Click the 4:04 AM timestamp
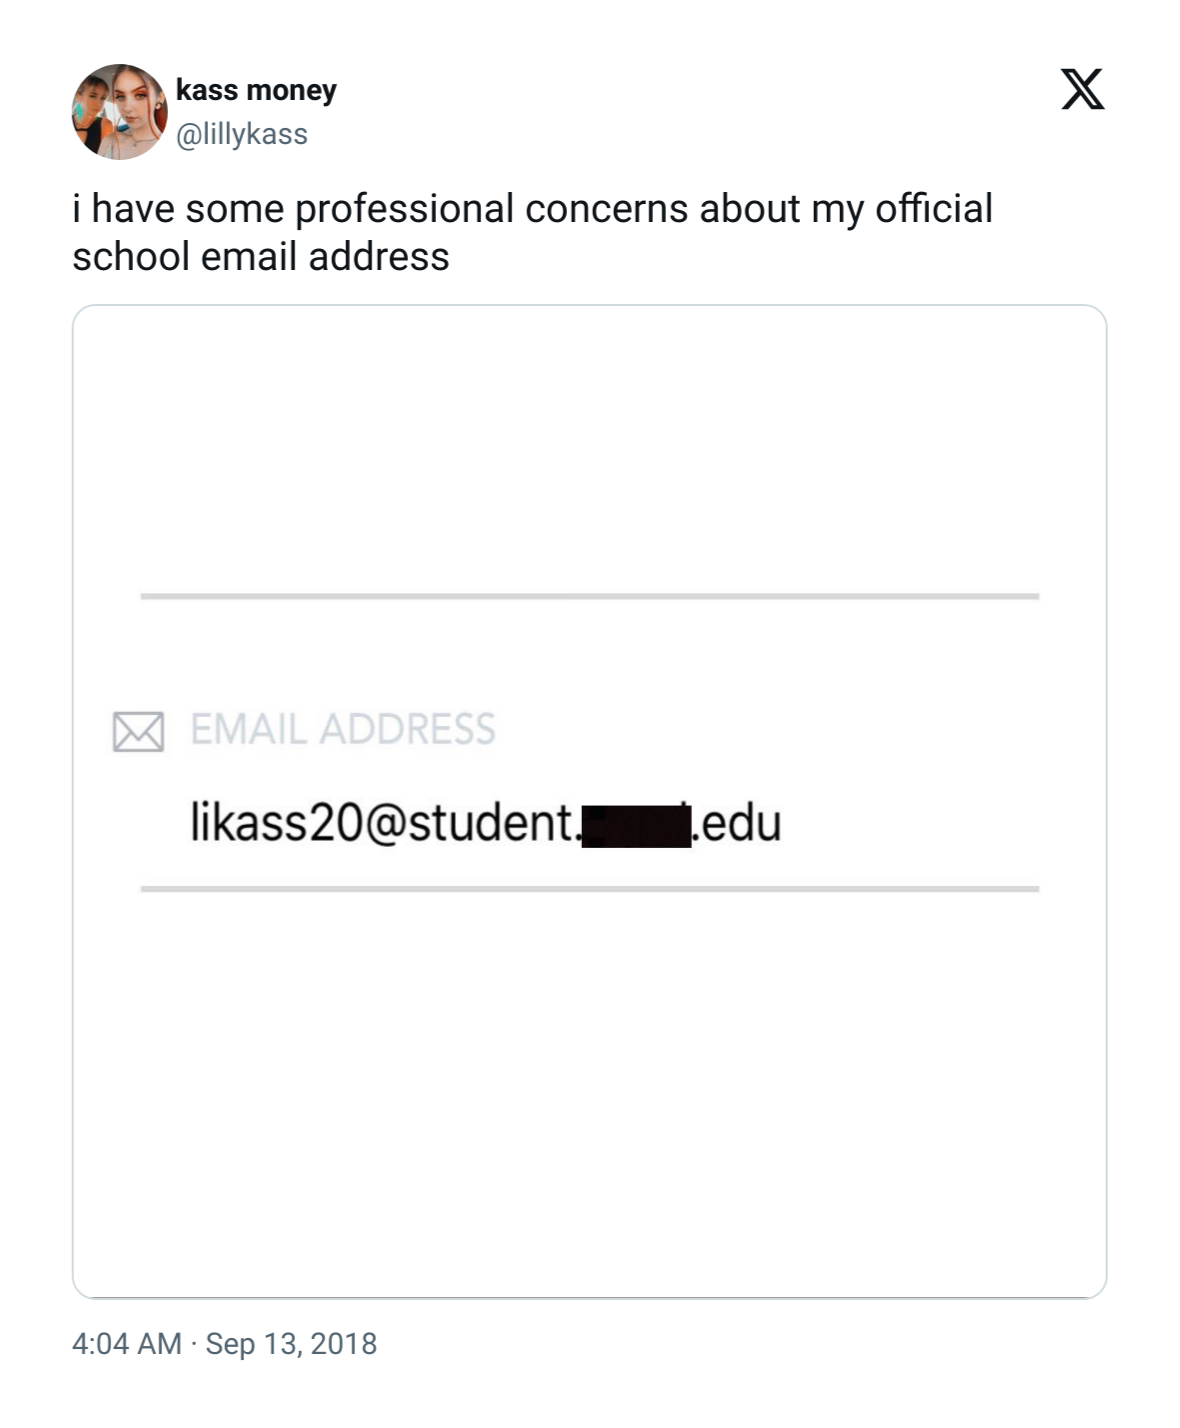1180x1428 pixels. [x=126, y=1343]
